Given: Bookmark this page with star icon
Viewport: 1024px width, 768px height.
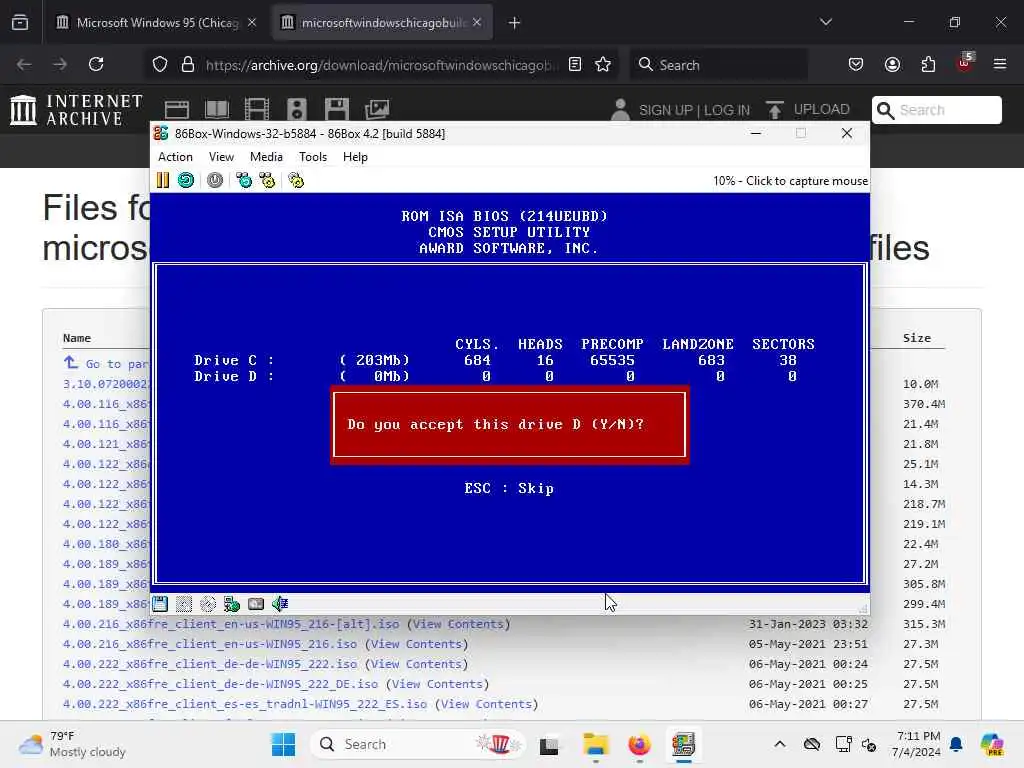Looking at the screenshot, I should [603, 64].
